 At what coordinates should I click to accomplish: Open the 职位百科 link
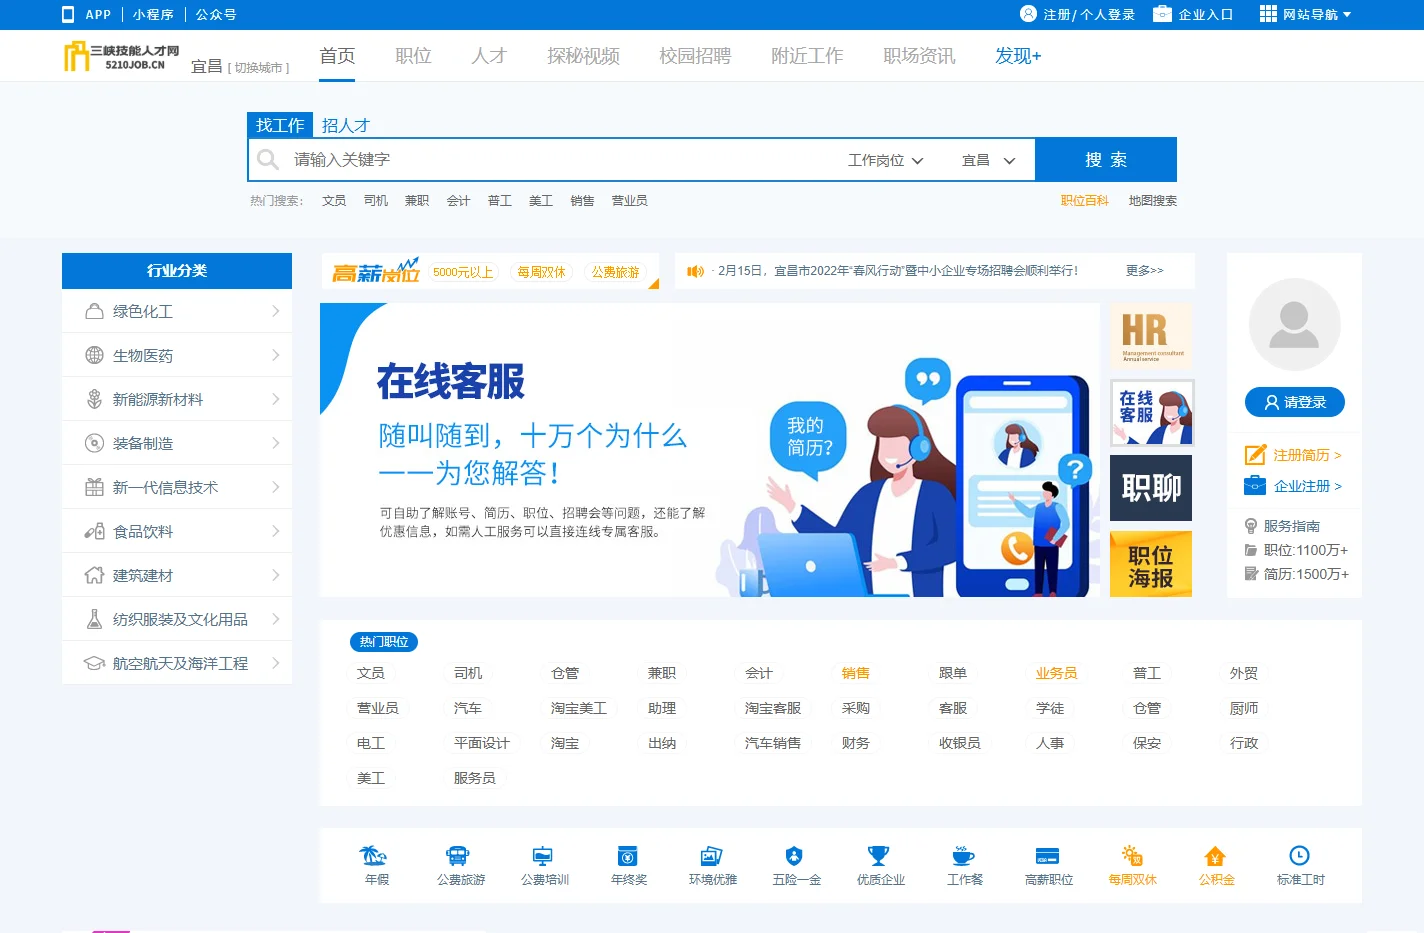[x=1085, y=201]
